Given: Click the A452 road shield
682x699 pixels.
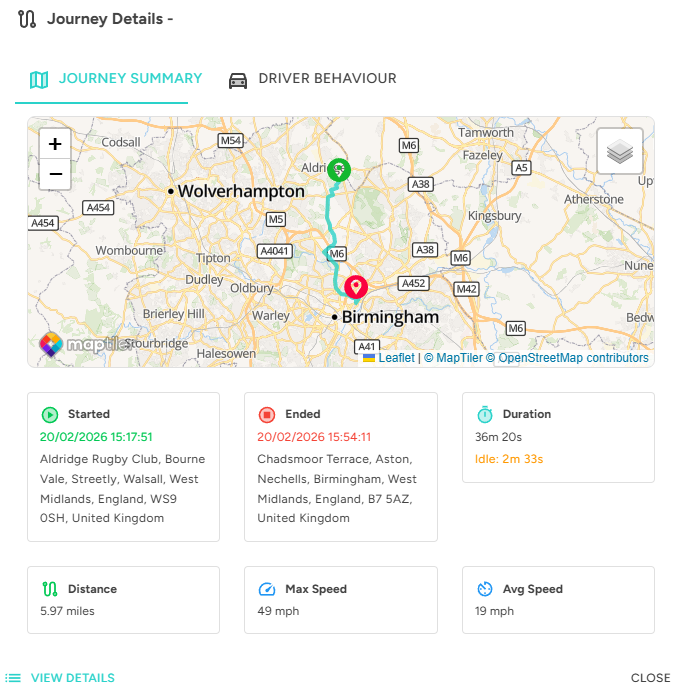Looking at the screenshot, I should pos(414,284).
